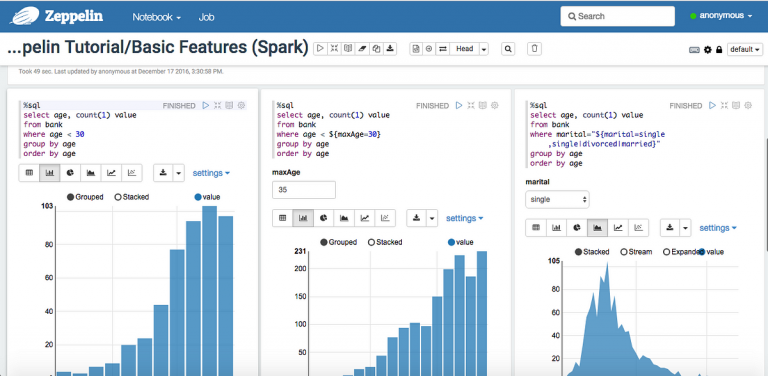The height and width of the screenshot is (376, 768).
Task: Open the Notebook menu
Action: [157, 17]
